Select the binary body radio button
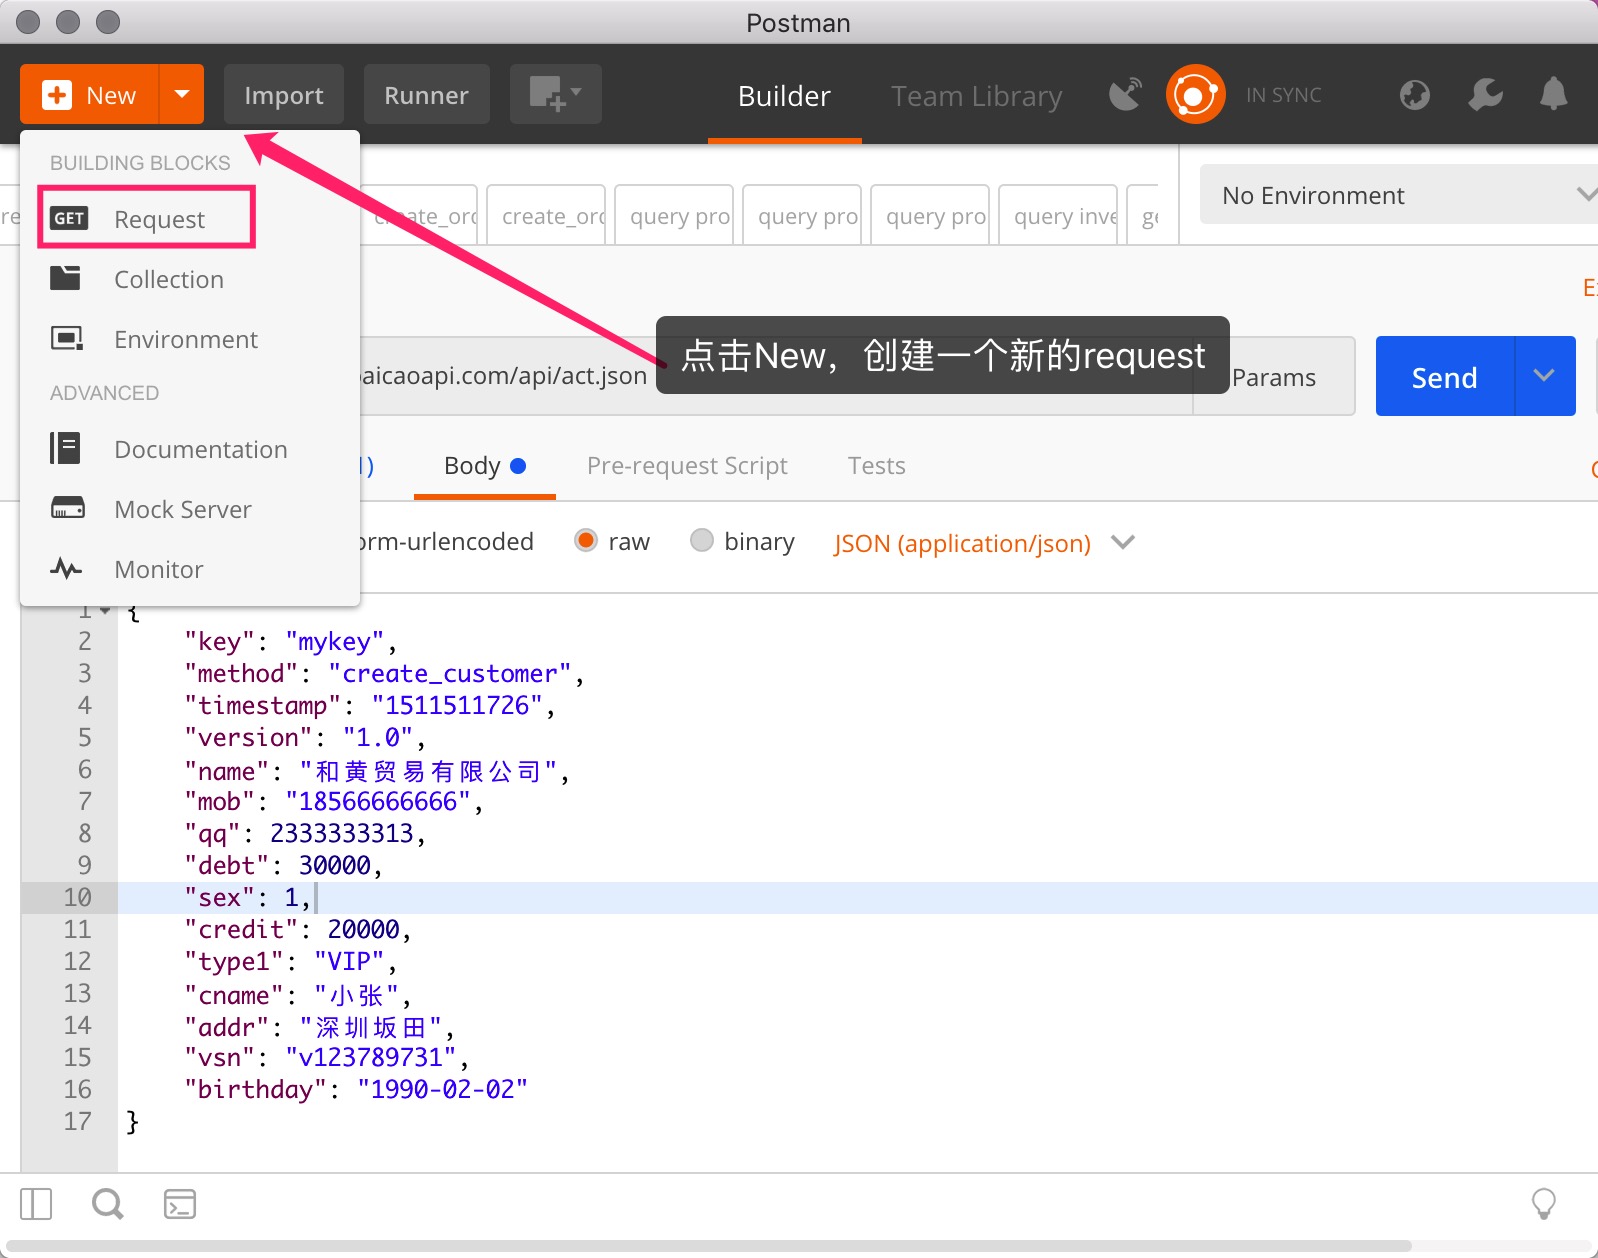The width and height of the screenshot is (1598, 1258). (702, 541)
